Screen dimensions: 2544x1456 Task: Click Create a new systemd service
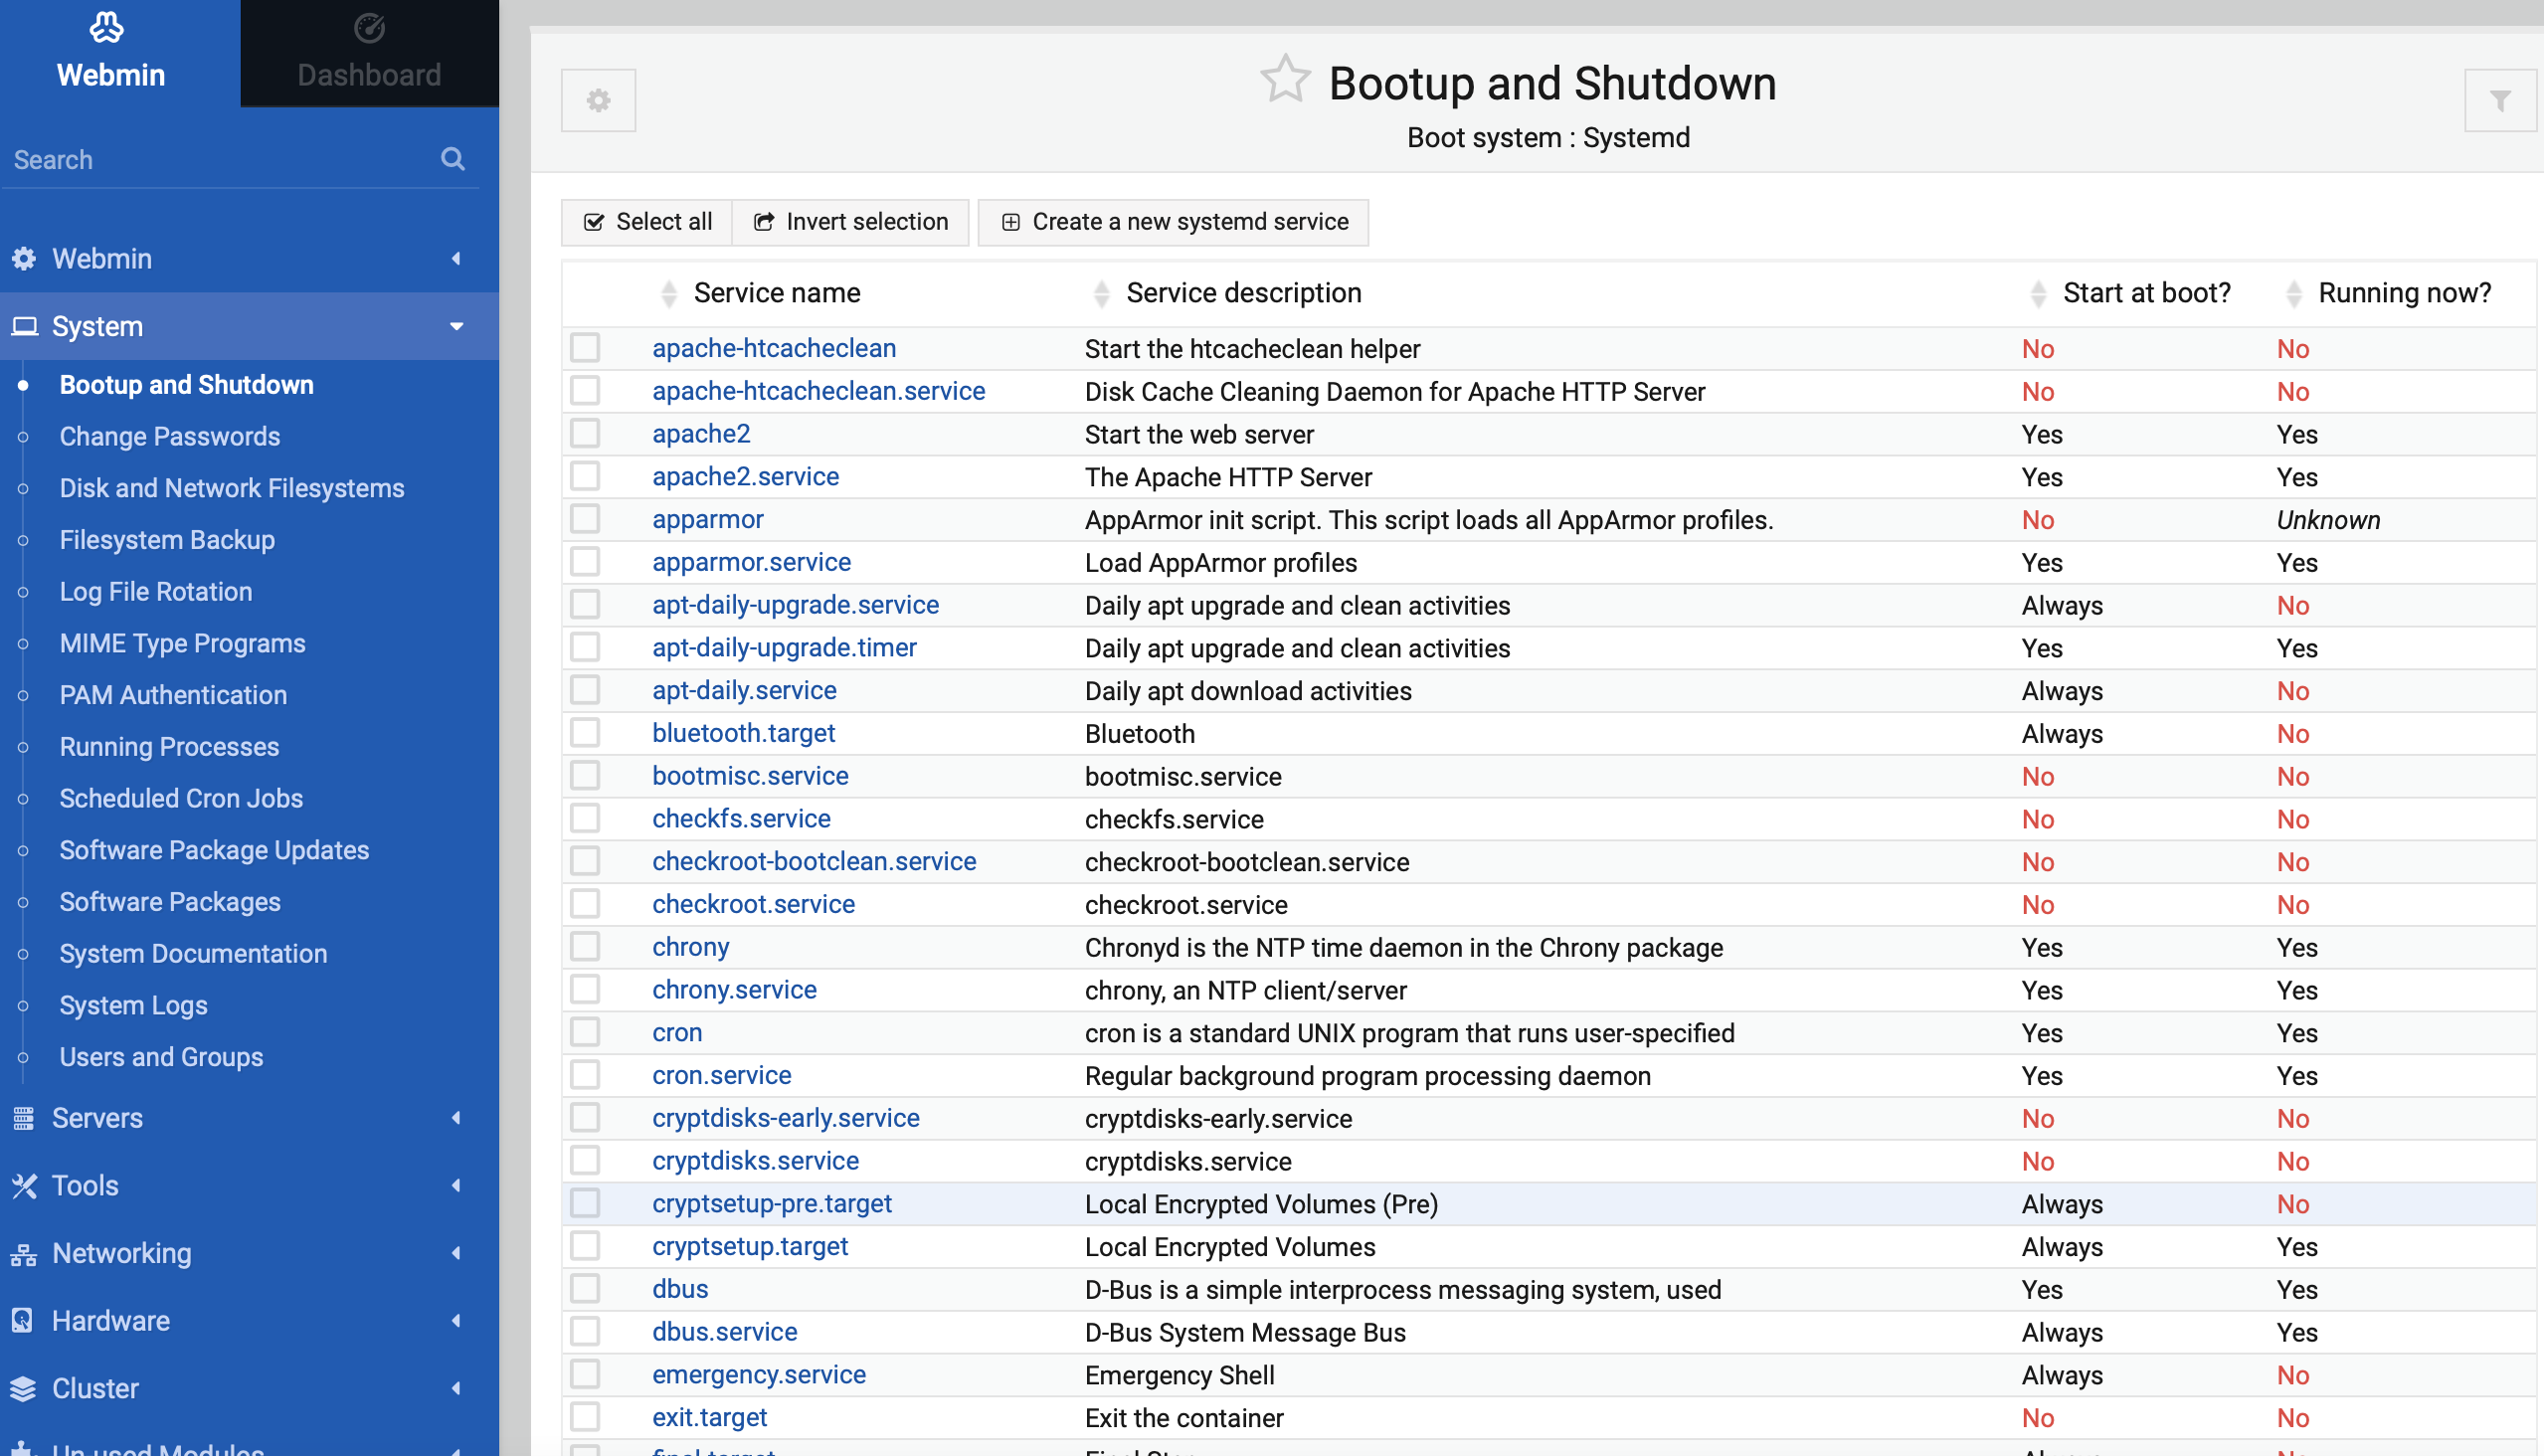(x=1173, y=222)
